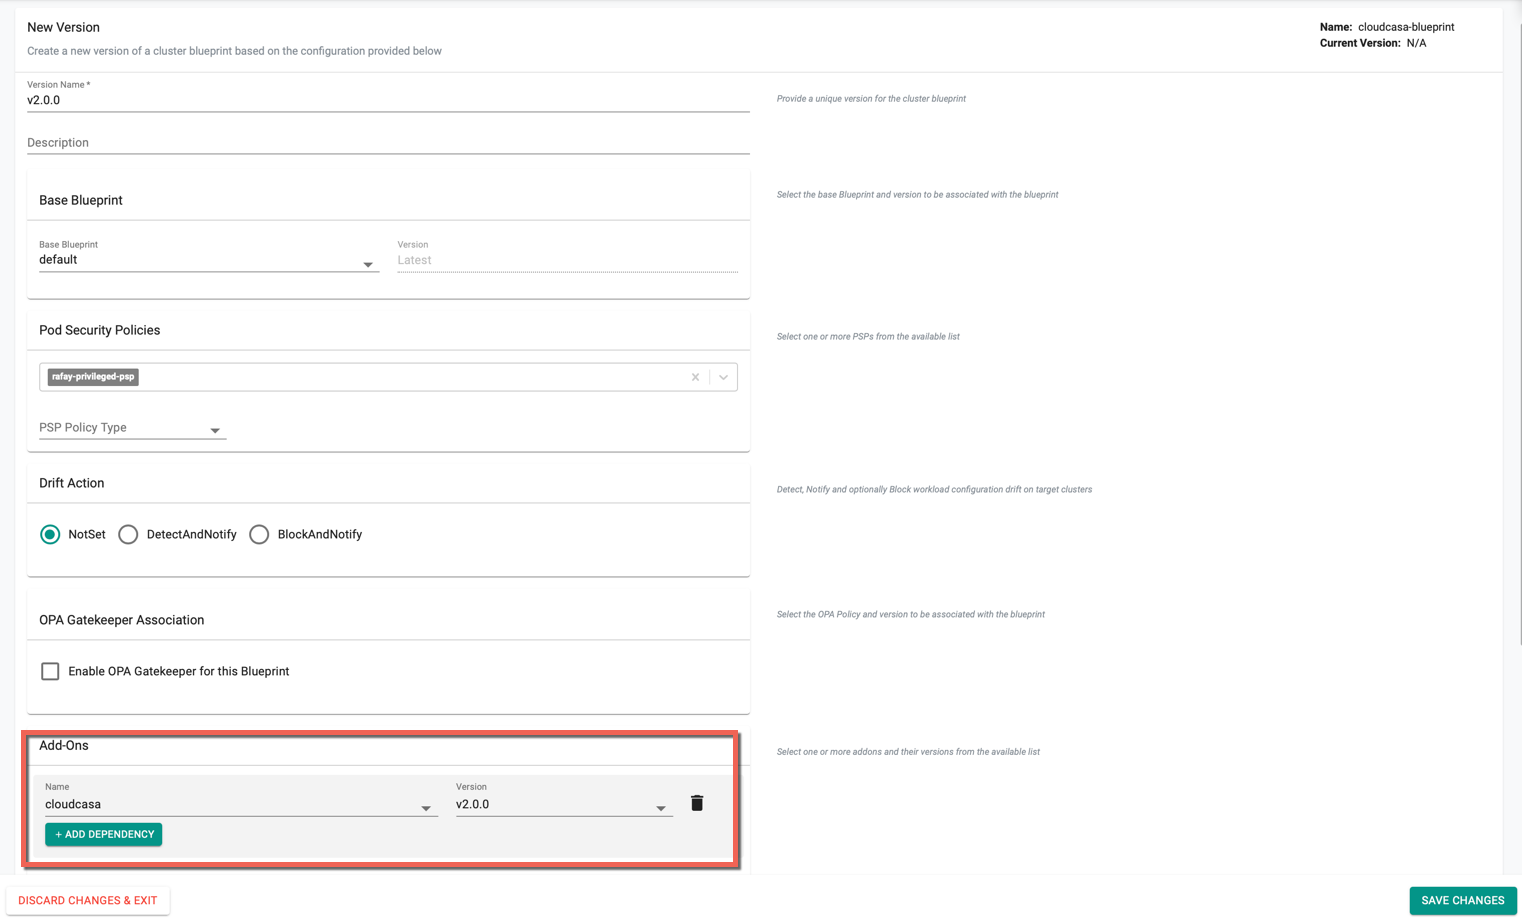Delete the cloudcasa add-on with trash icon

[x=697, y=803]
